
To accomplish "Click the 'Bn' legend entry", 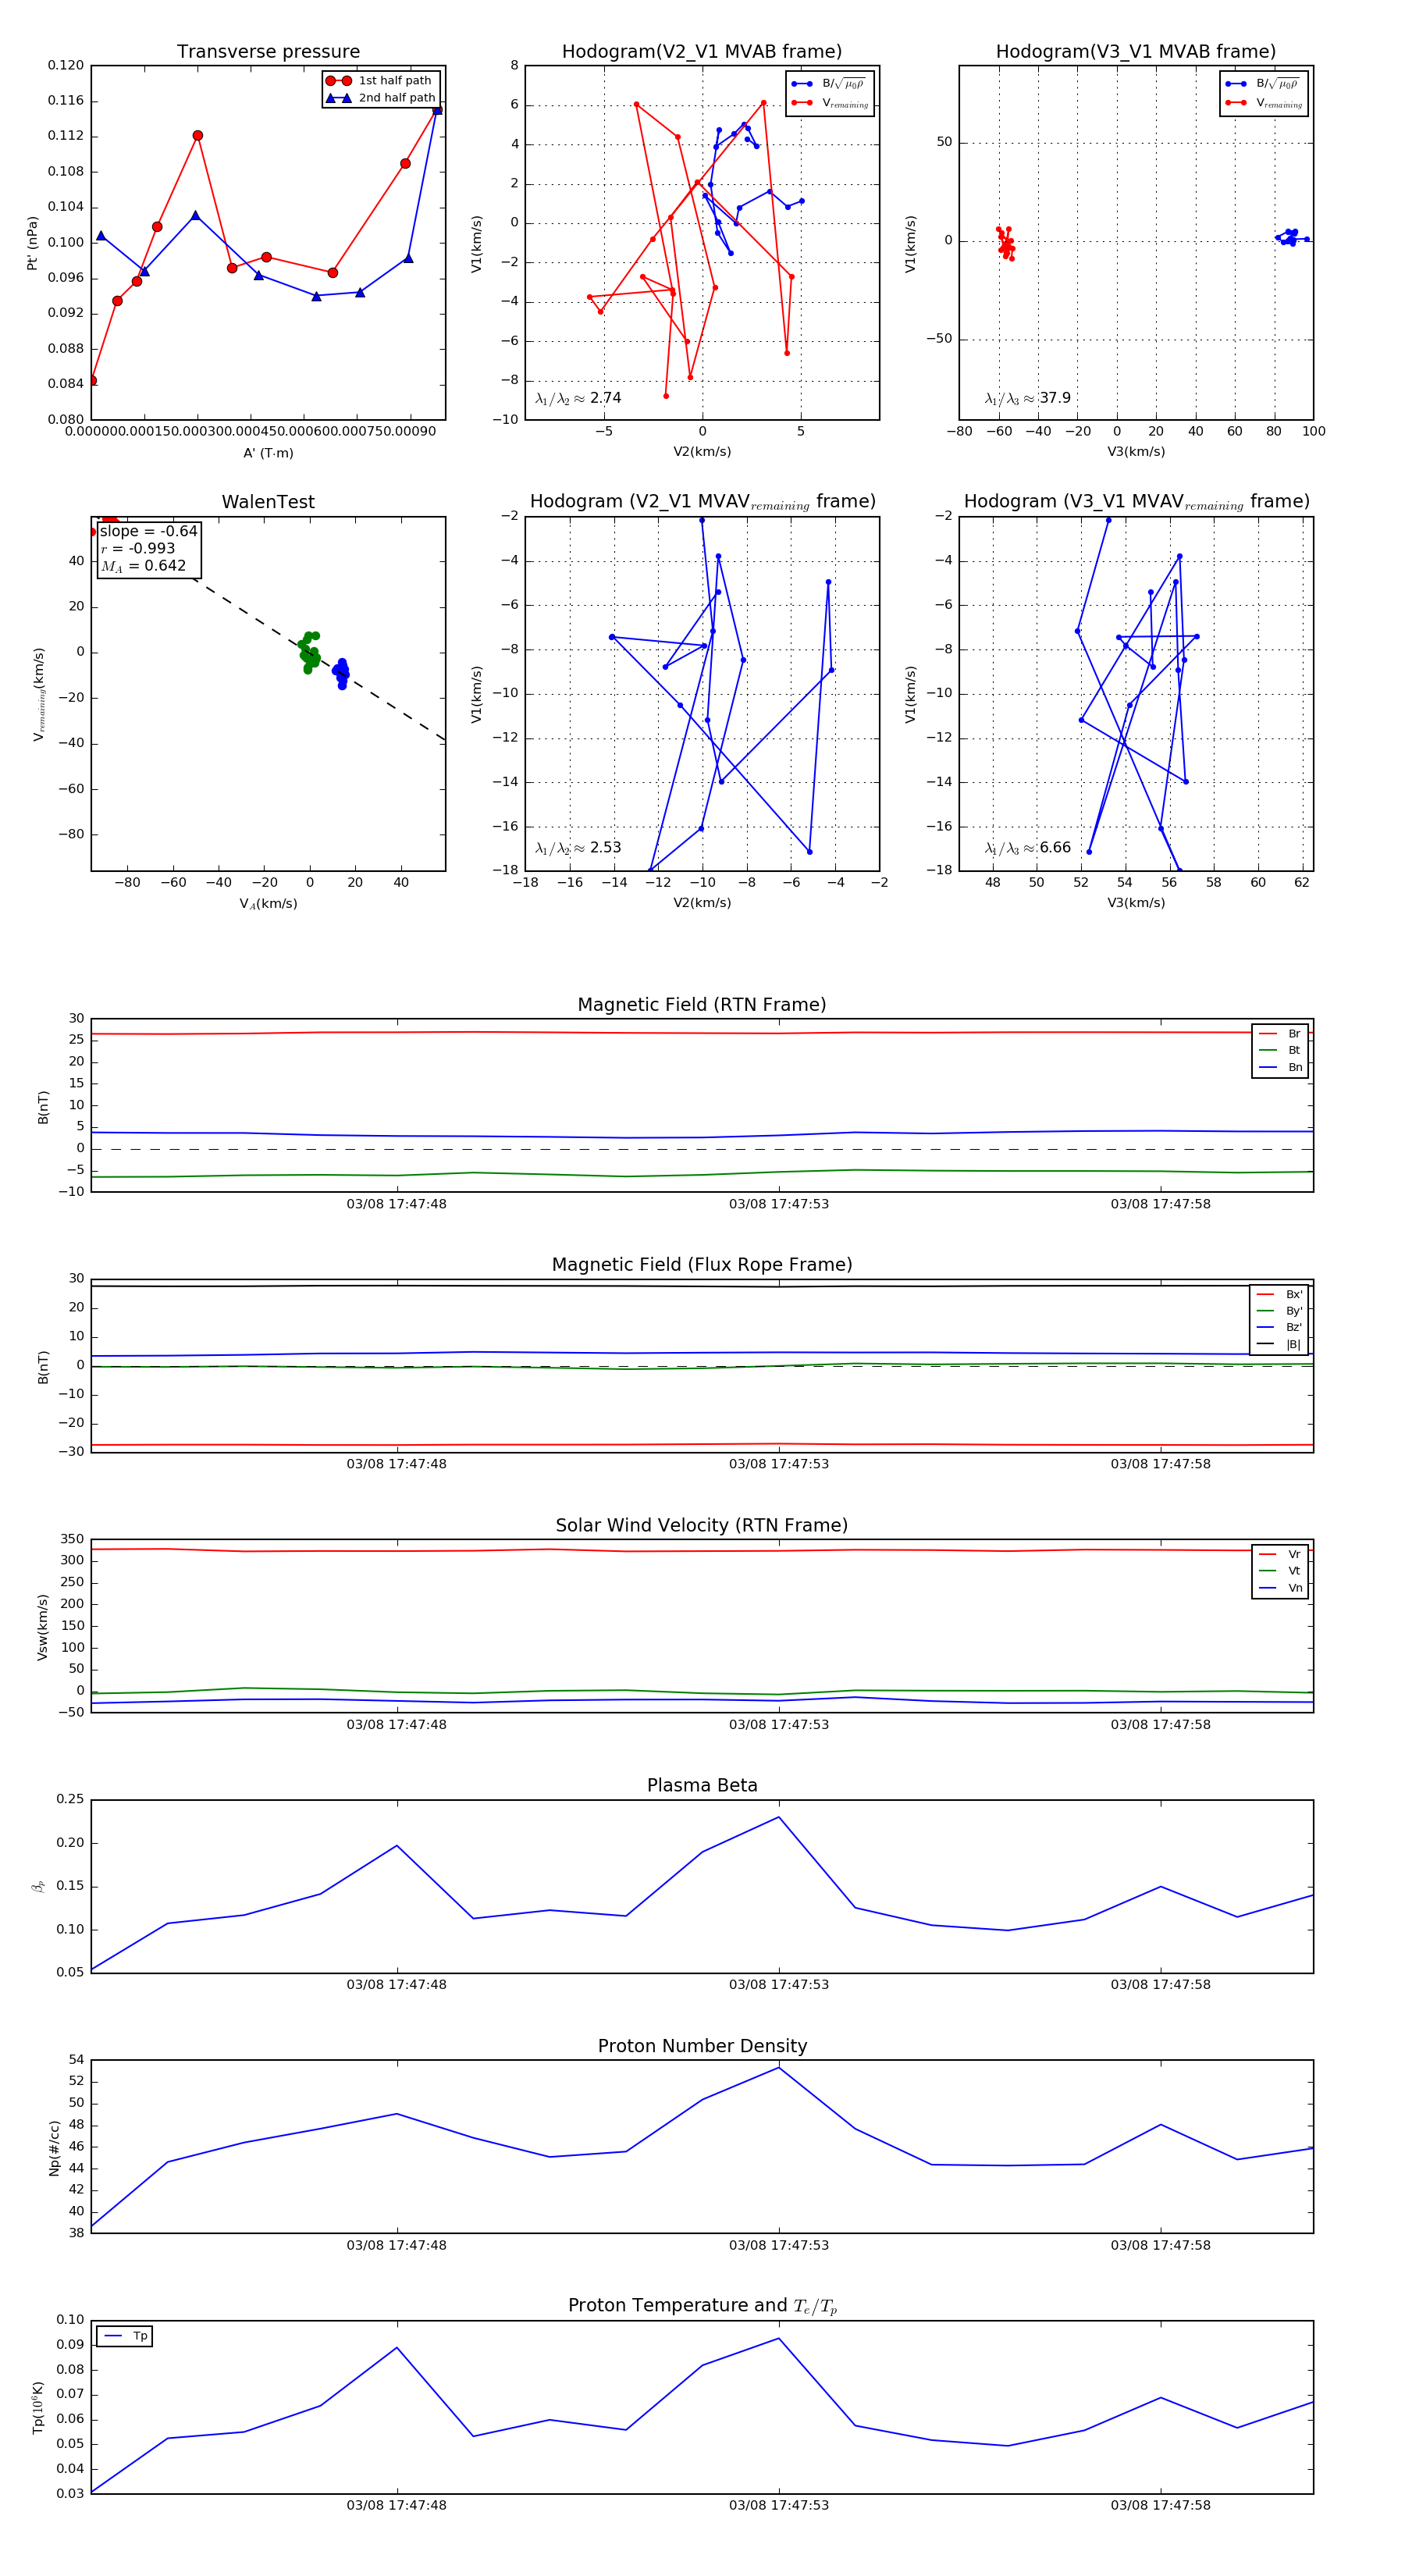I will 1281,1067.
